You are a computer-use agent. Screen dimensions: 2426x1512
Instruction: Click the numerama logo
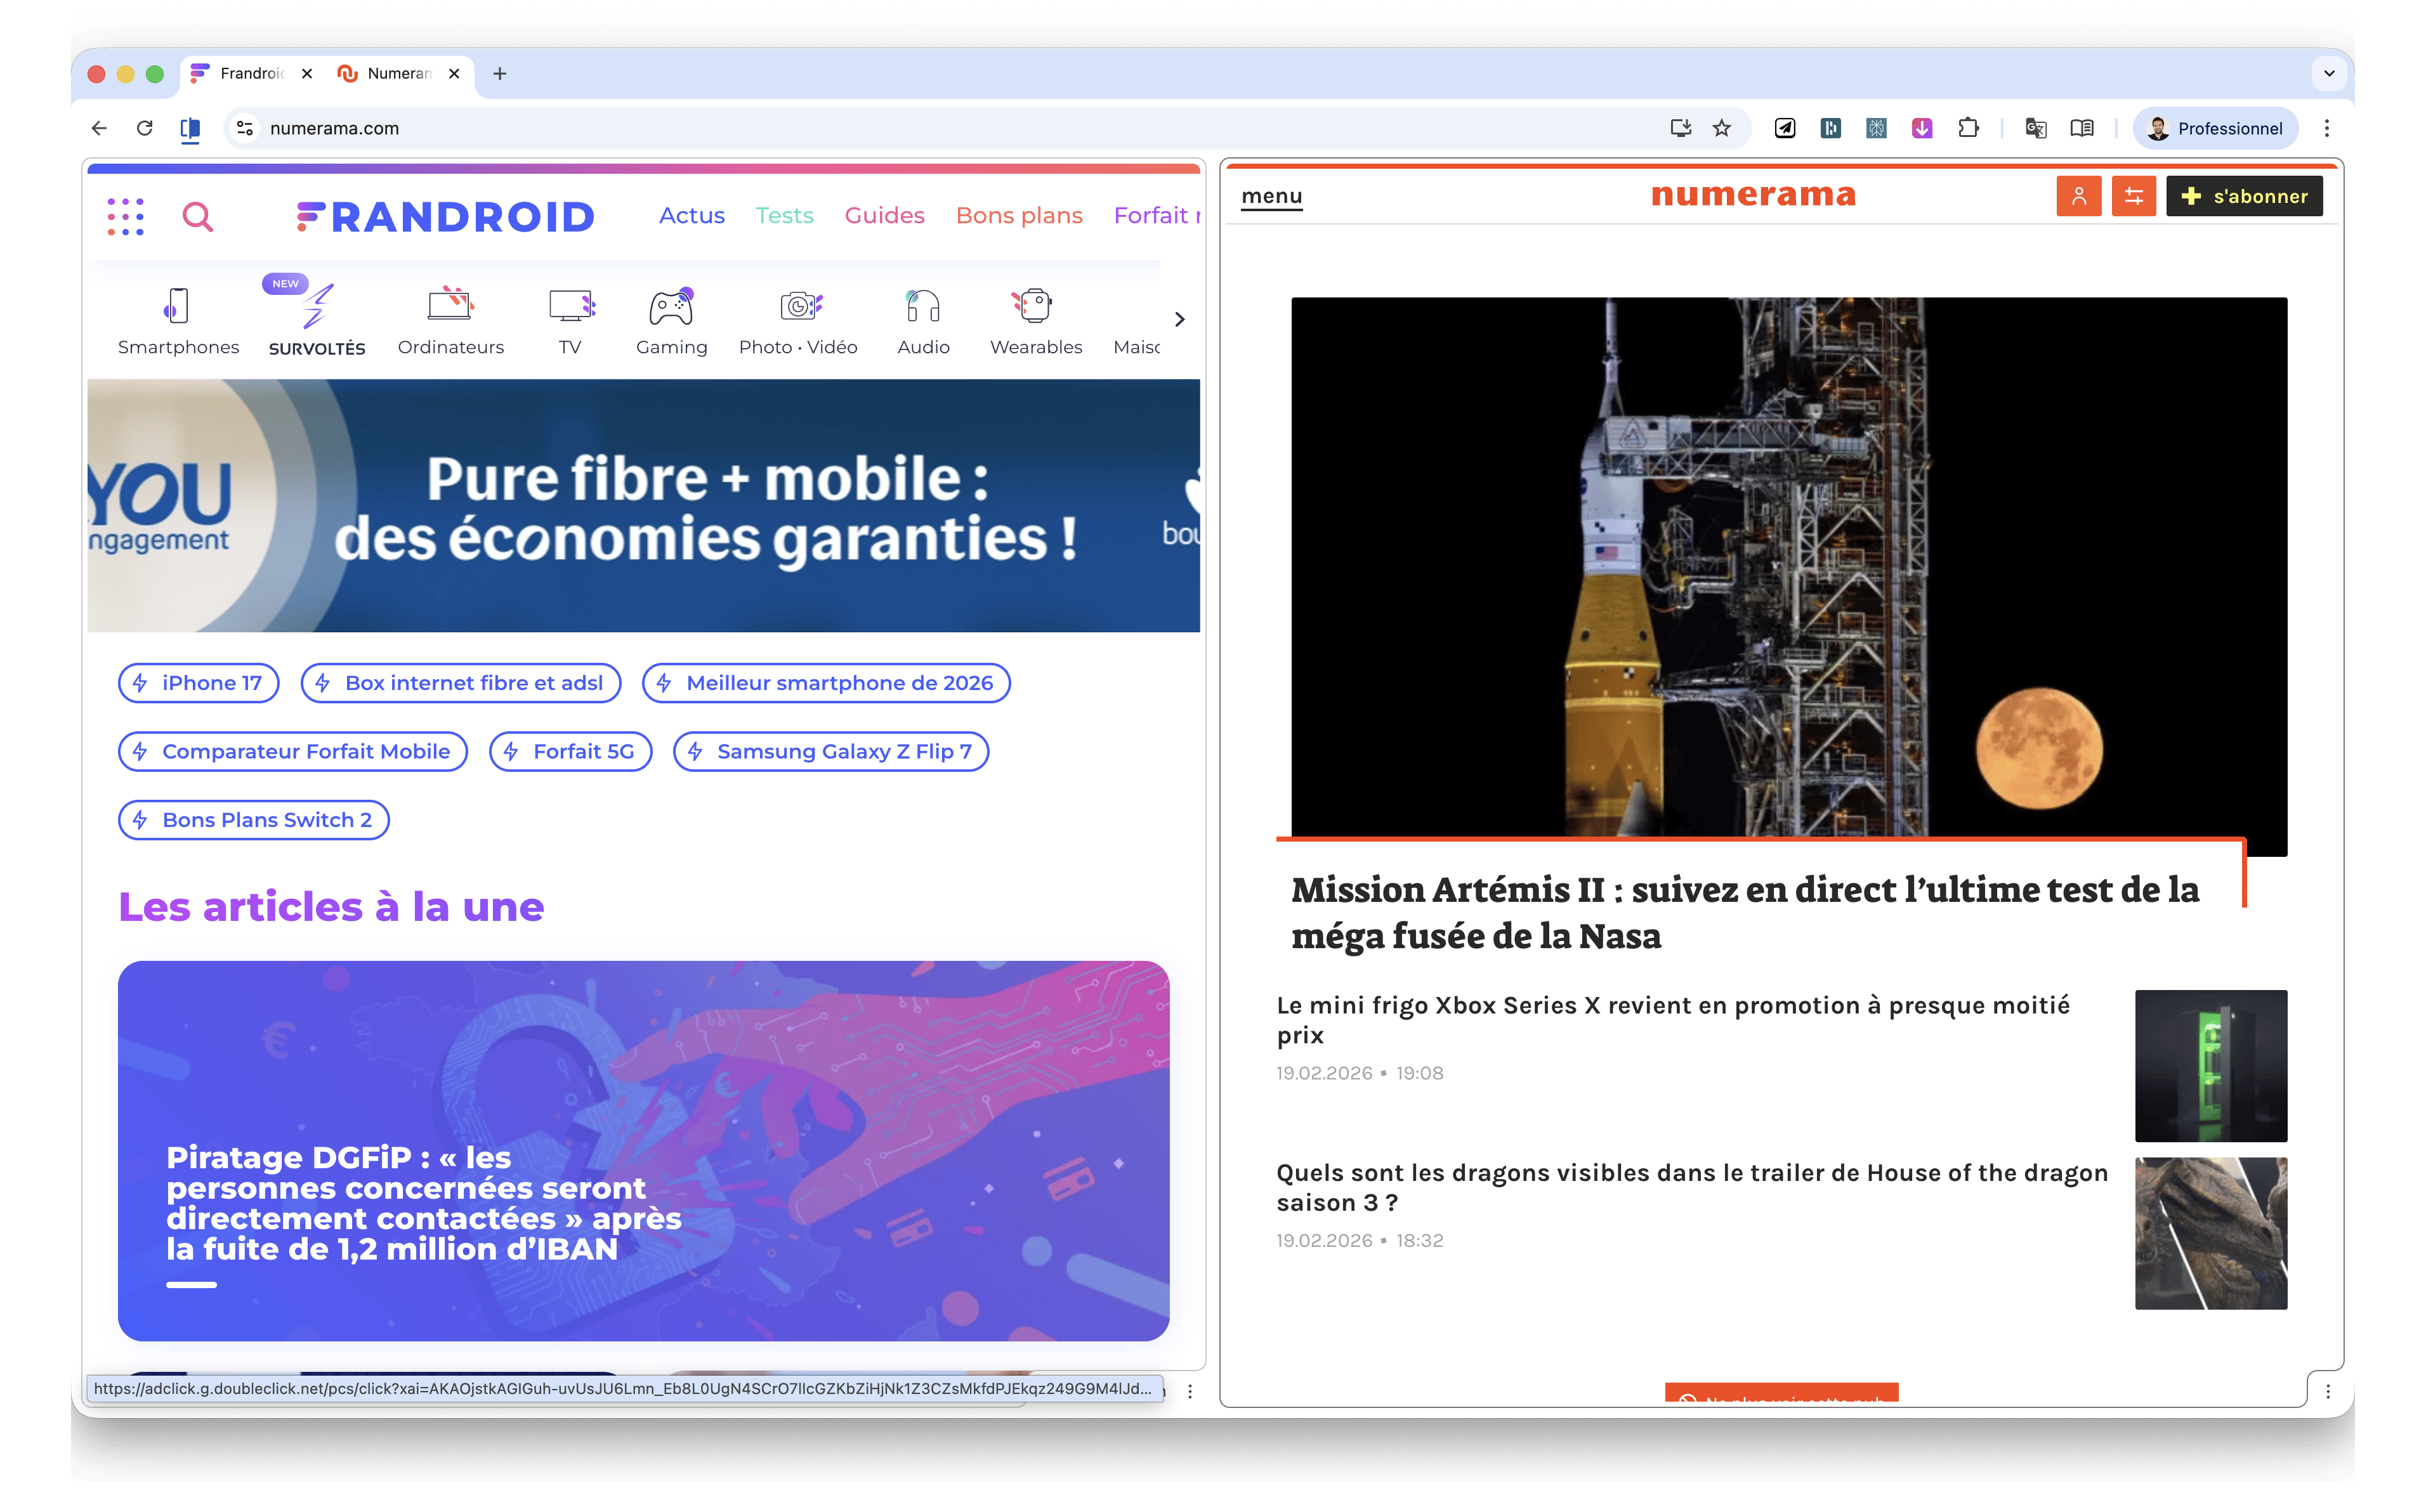(x=1753, y=194)
